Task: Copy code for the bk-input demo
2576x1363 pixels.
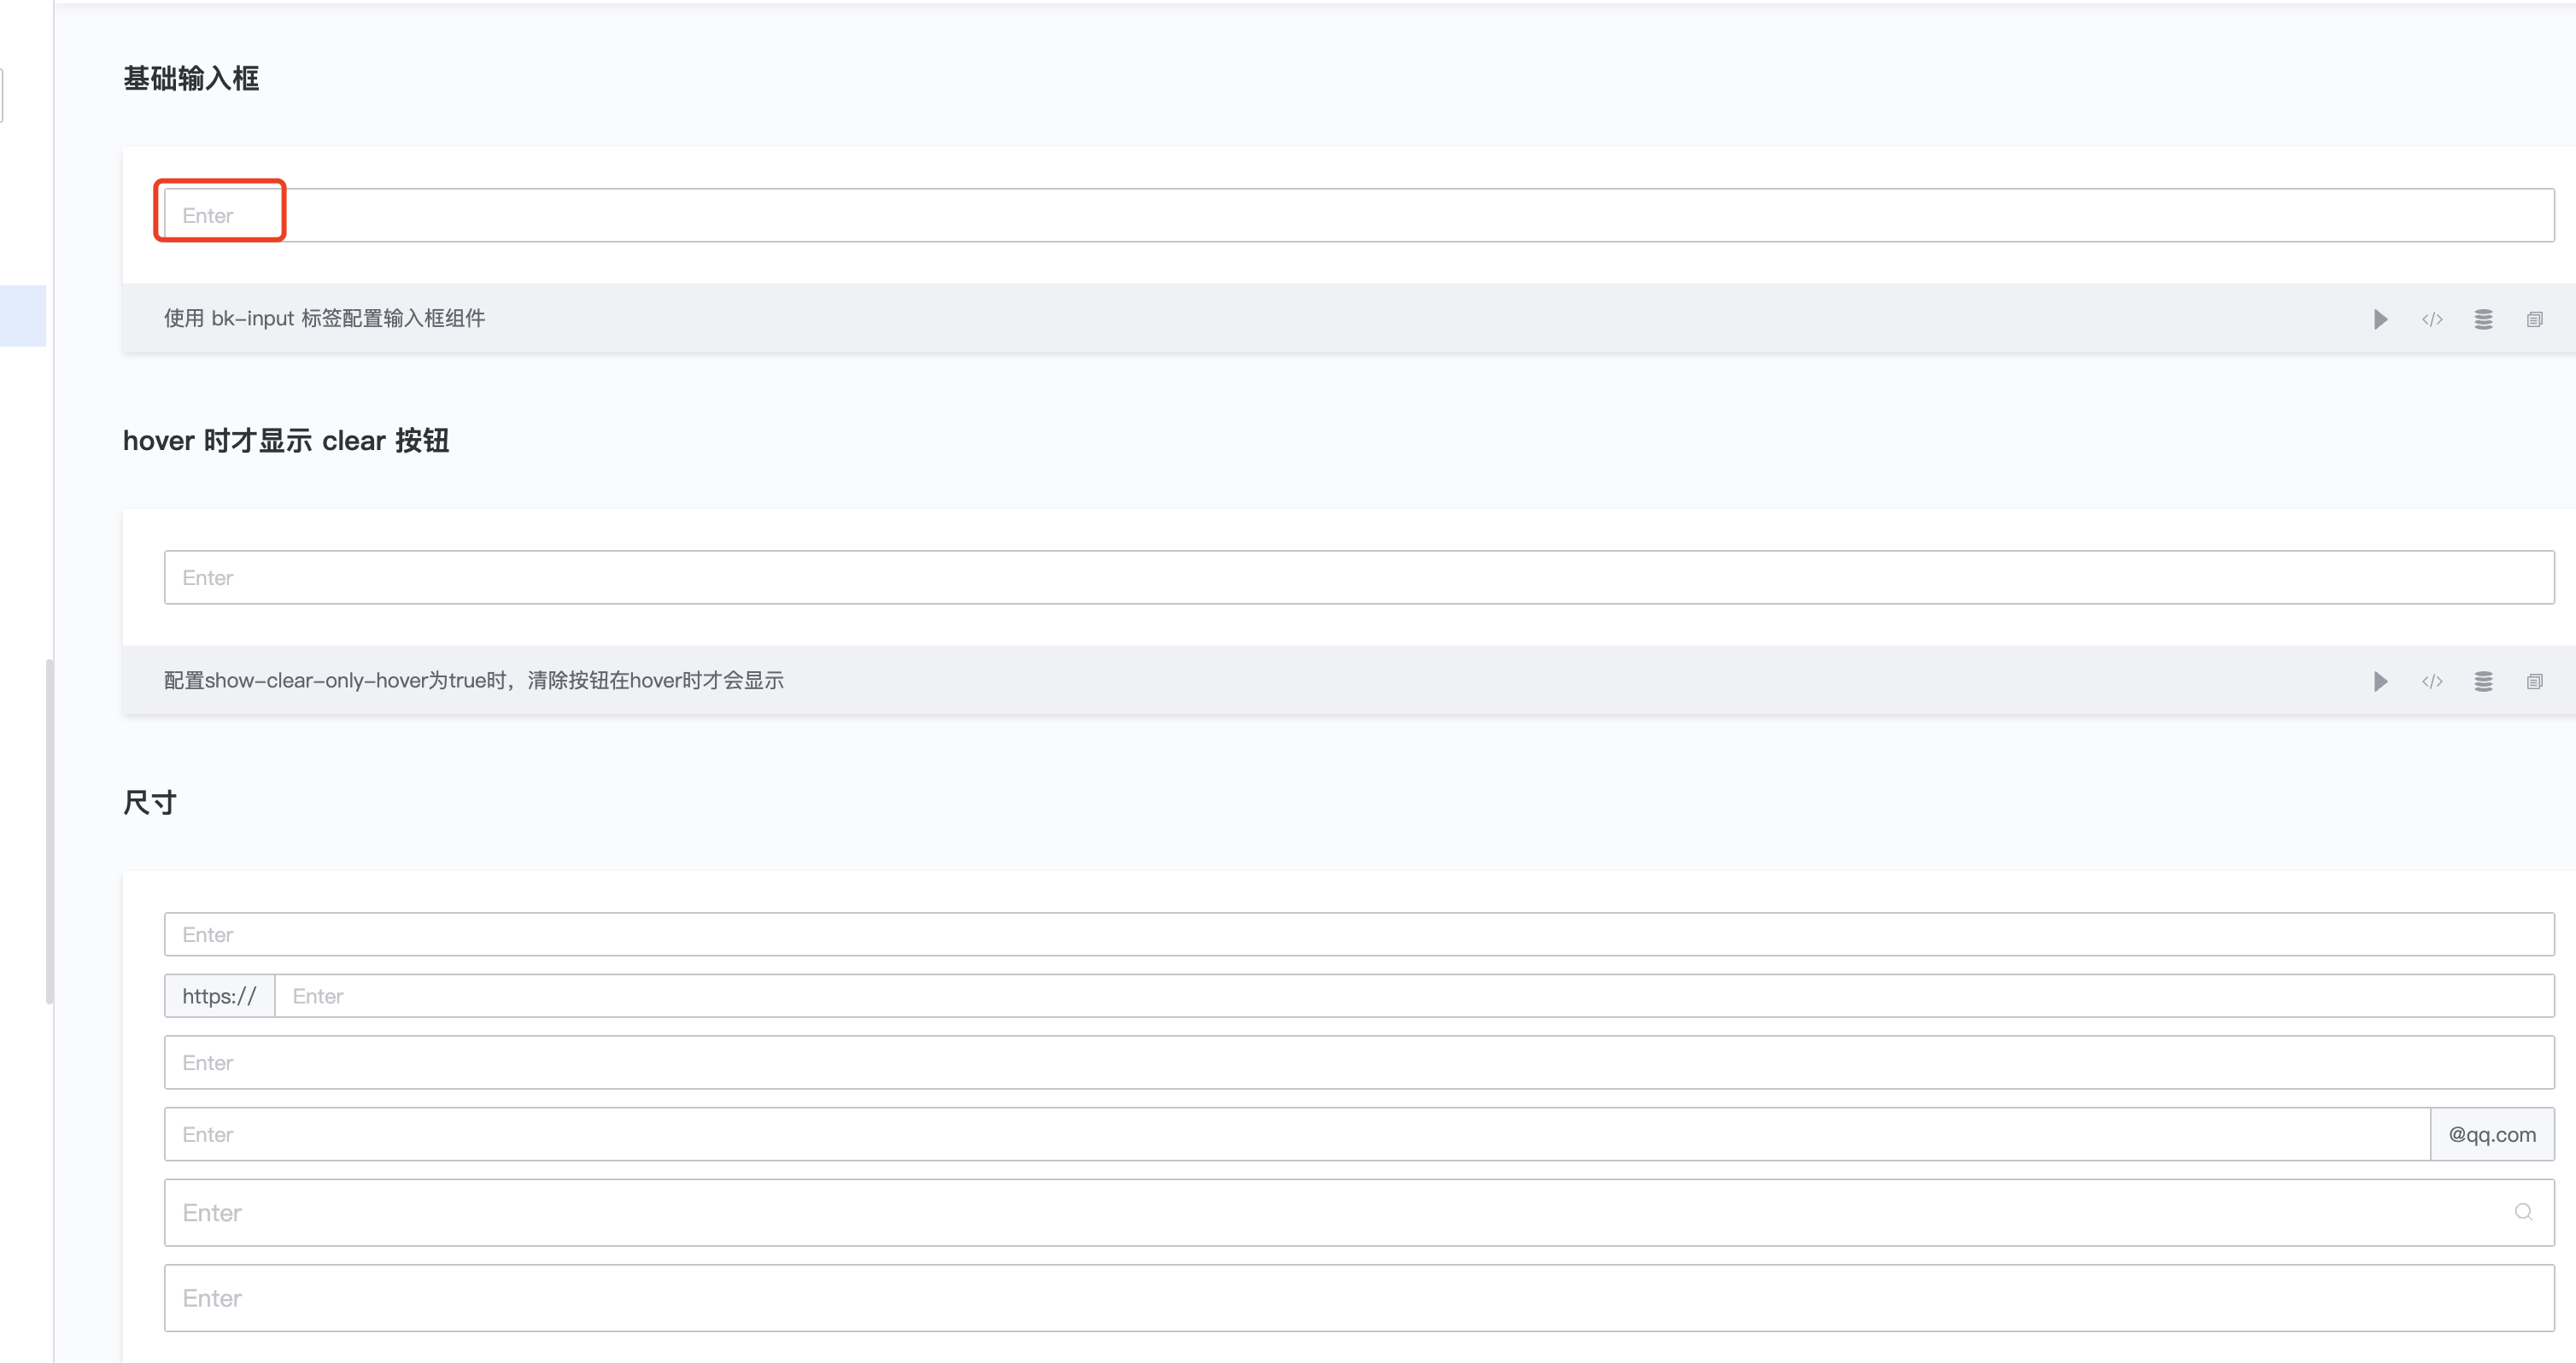Action: [x=2534, y=319]
